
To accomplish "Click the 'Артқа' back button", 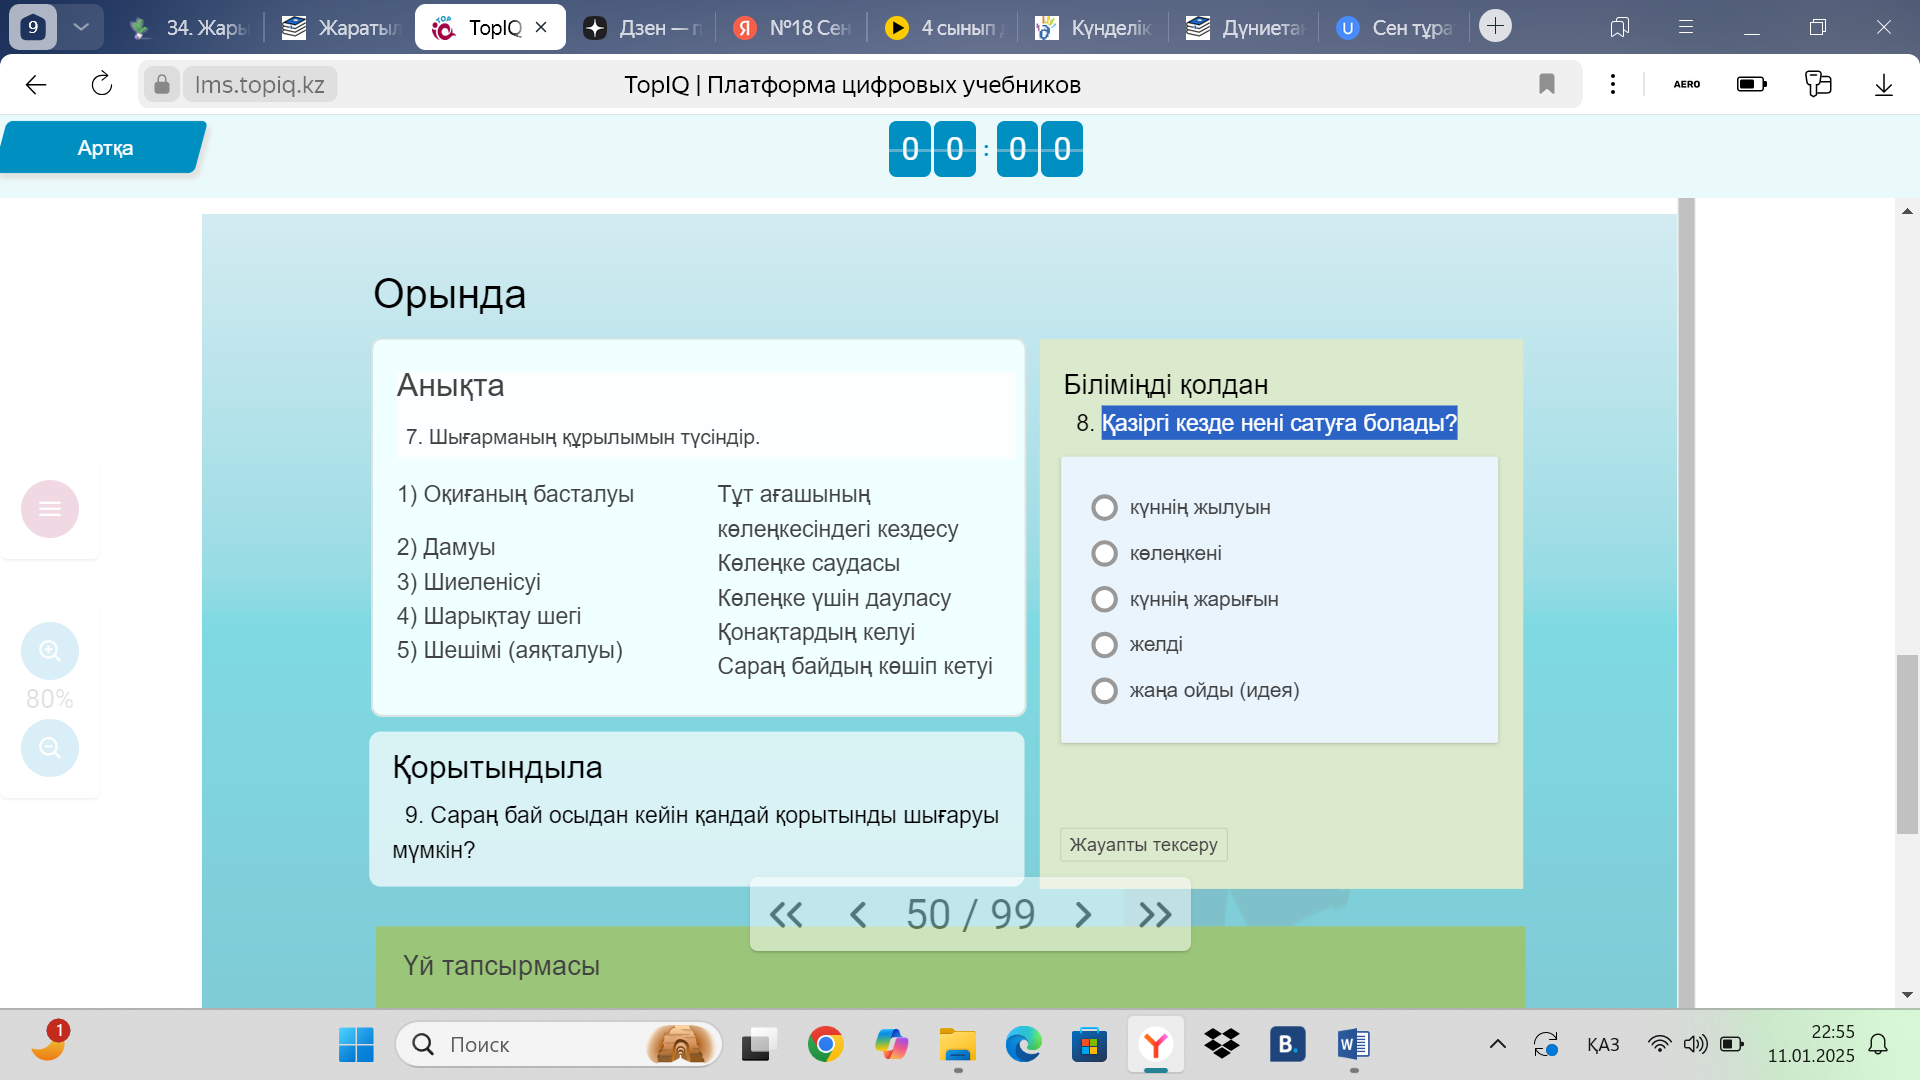I will 104,148.
